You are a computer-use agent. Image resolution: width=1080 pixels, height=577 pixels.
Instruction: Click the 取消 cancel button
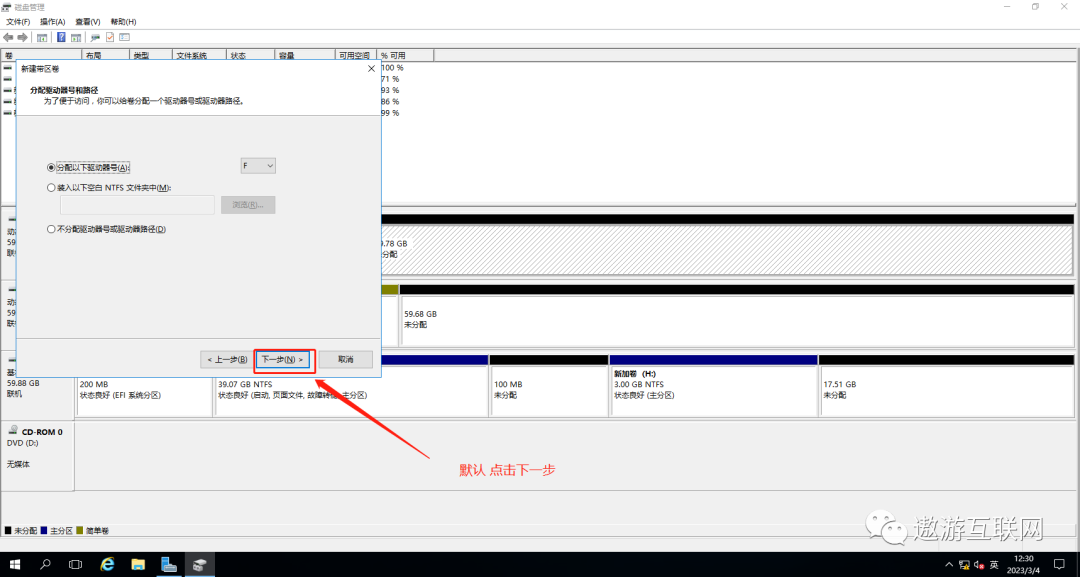(x=346, y=359)
